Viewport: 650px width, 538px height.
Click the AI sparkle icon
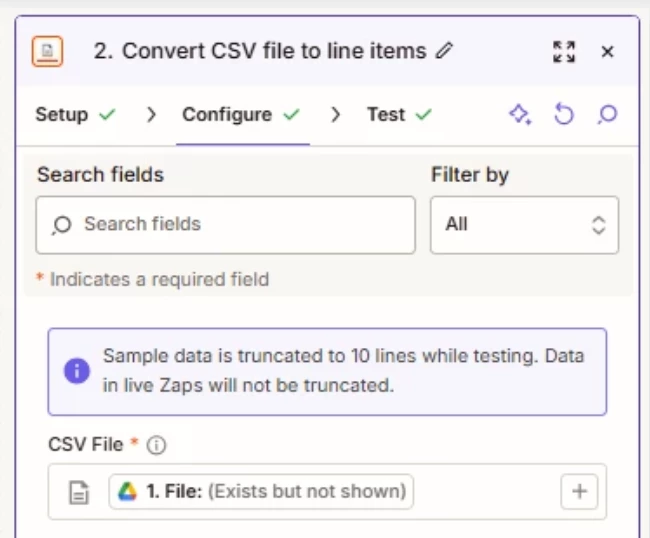[520, 114]
